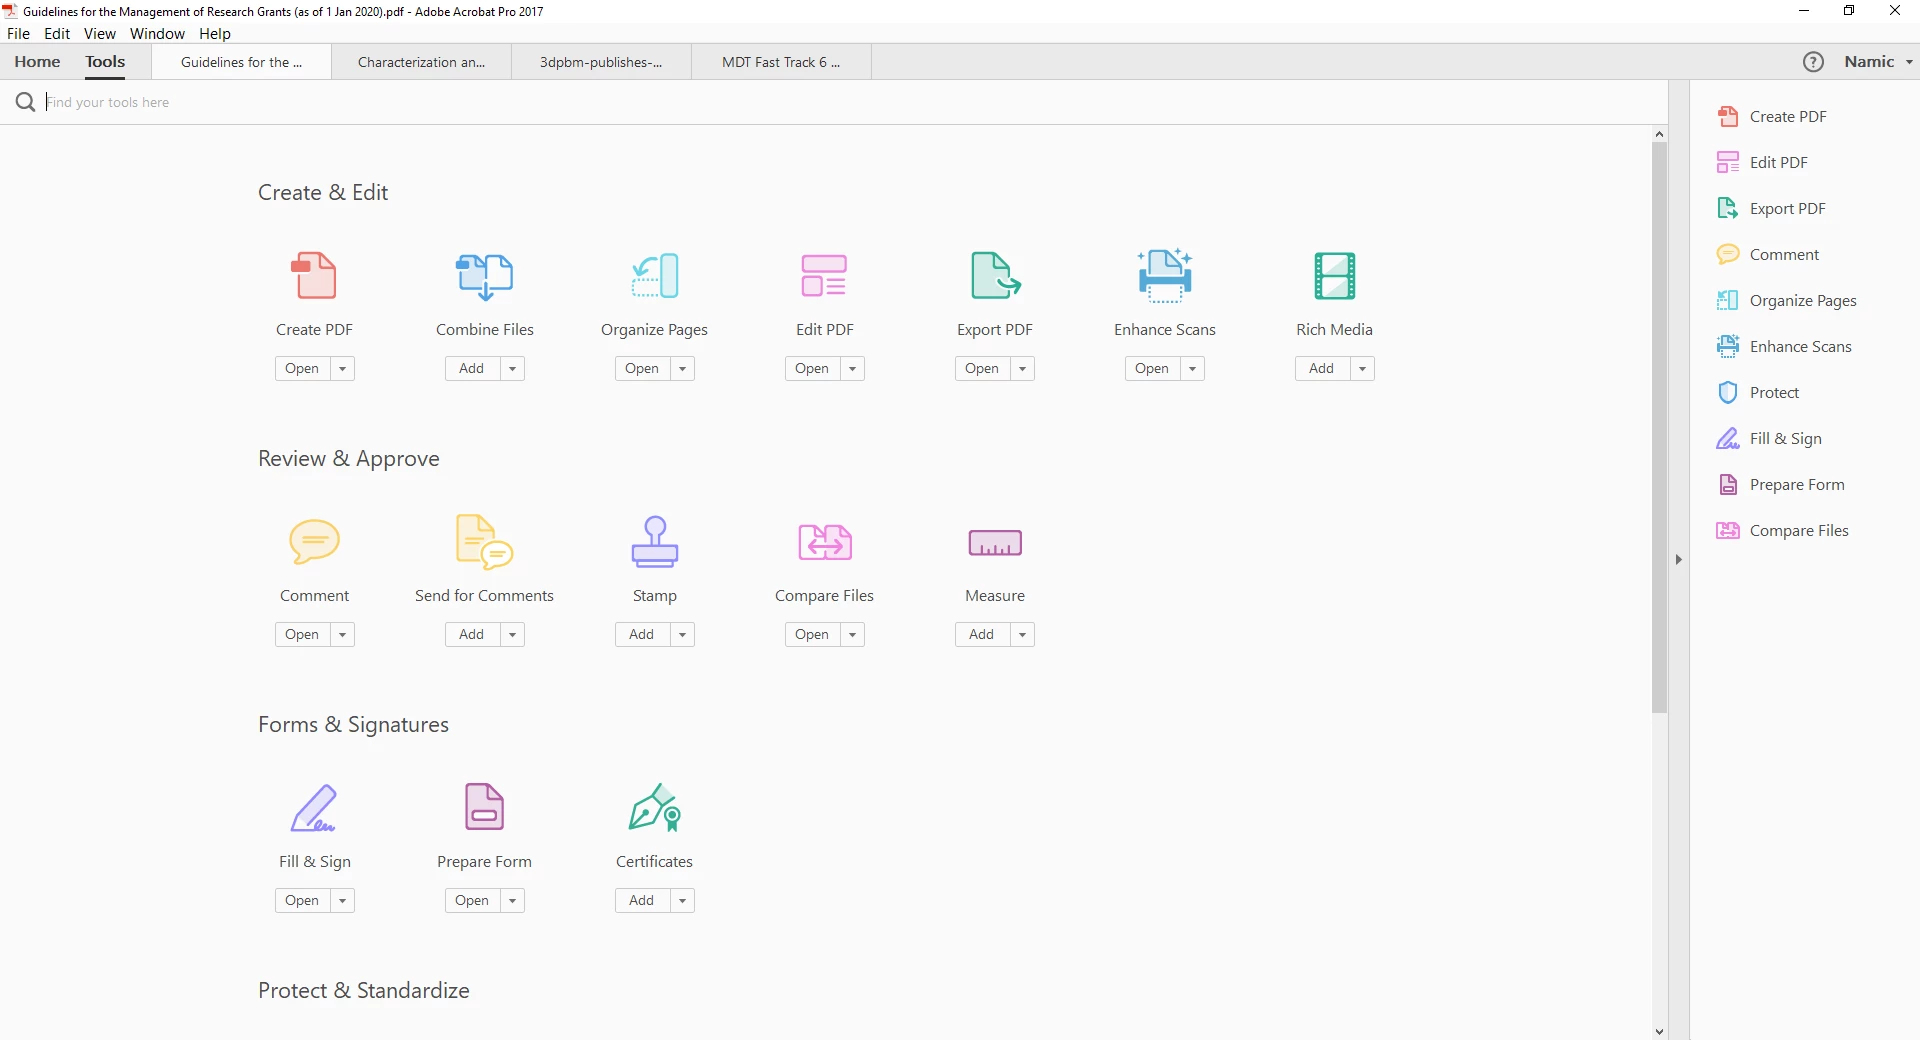This screenshot has width=1920, height=1040.
Task: Expand dropdown arrow next to Measure Add
Action: click(x=1022, y=634)
